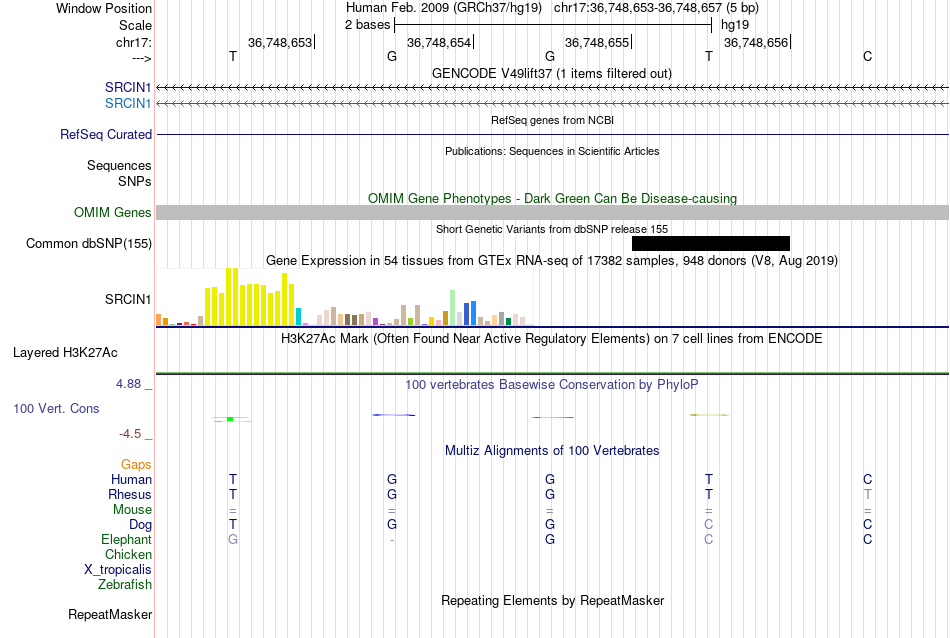The width and height of the screenshot is (950, 638).
Task: Click the Rhesus species row label
Action: [130, 495]
